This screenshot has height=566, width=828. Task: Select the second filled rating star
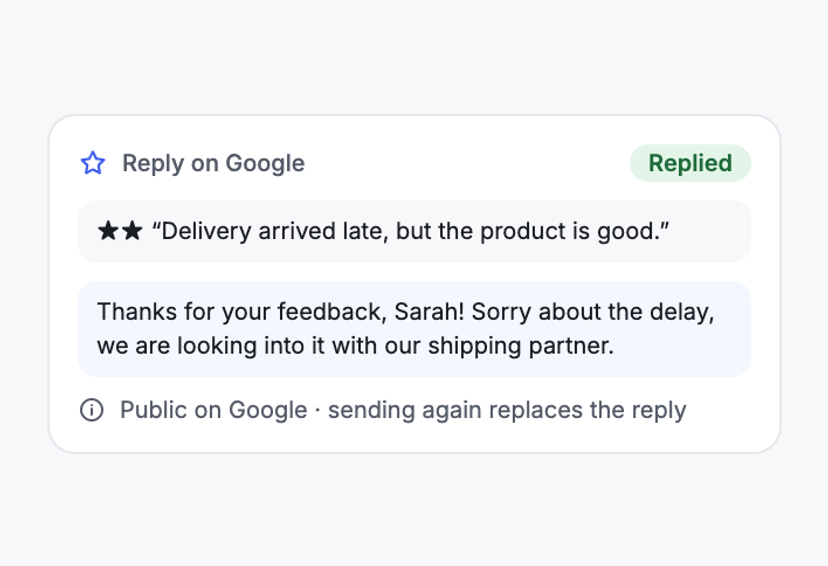click(x=131, y=231)
